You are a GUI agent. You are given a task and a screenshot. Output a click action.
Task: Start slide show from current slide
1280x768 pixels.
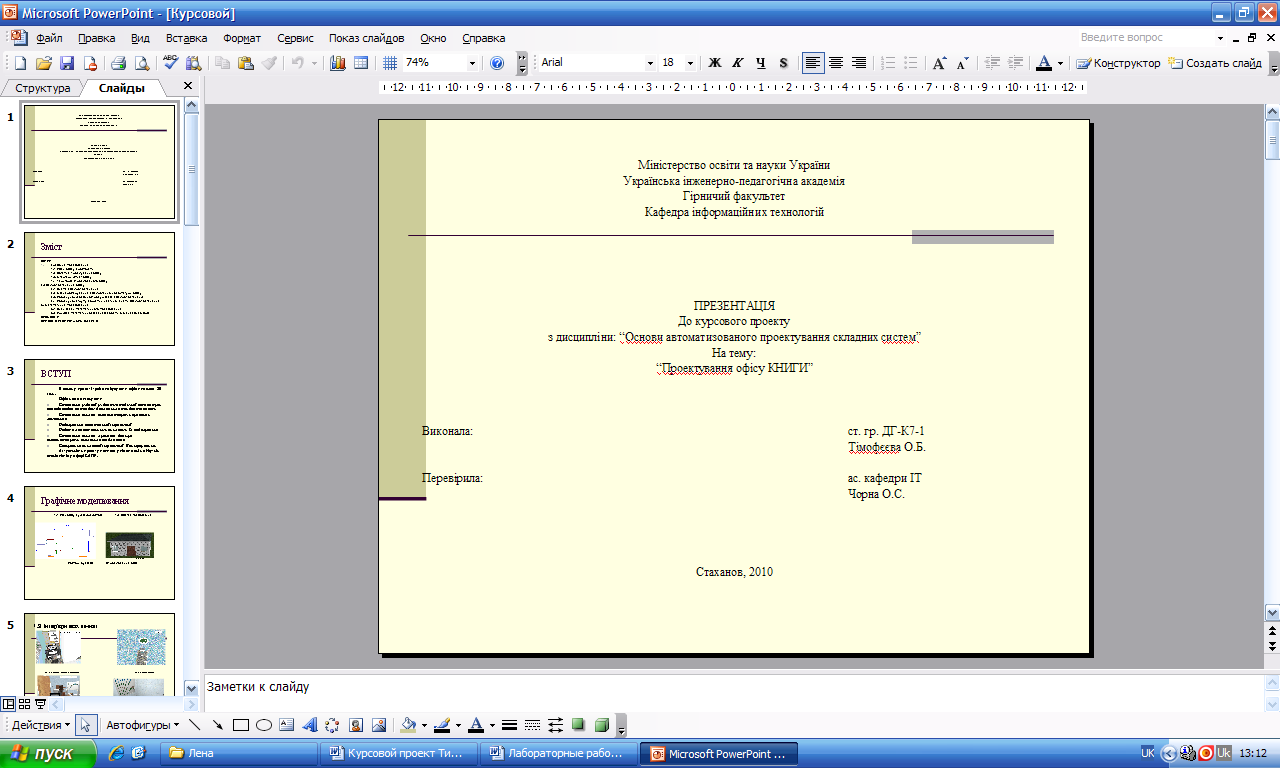coord(40,704)
